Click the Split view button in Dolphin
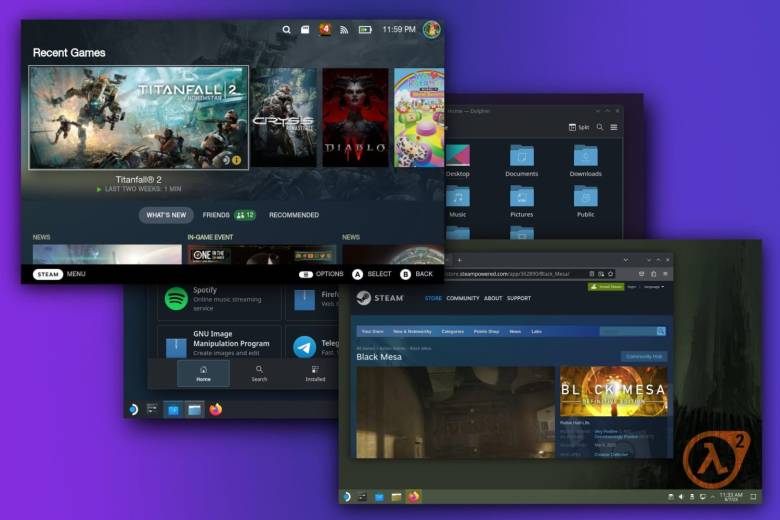This screenshot has height=520, width=780. tap(579, 127)
